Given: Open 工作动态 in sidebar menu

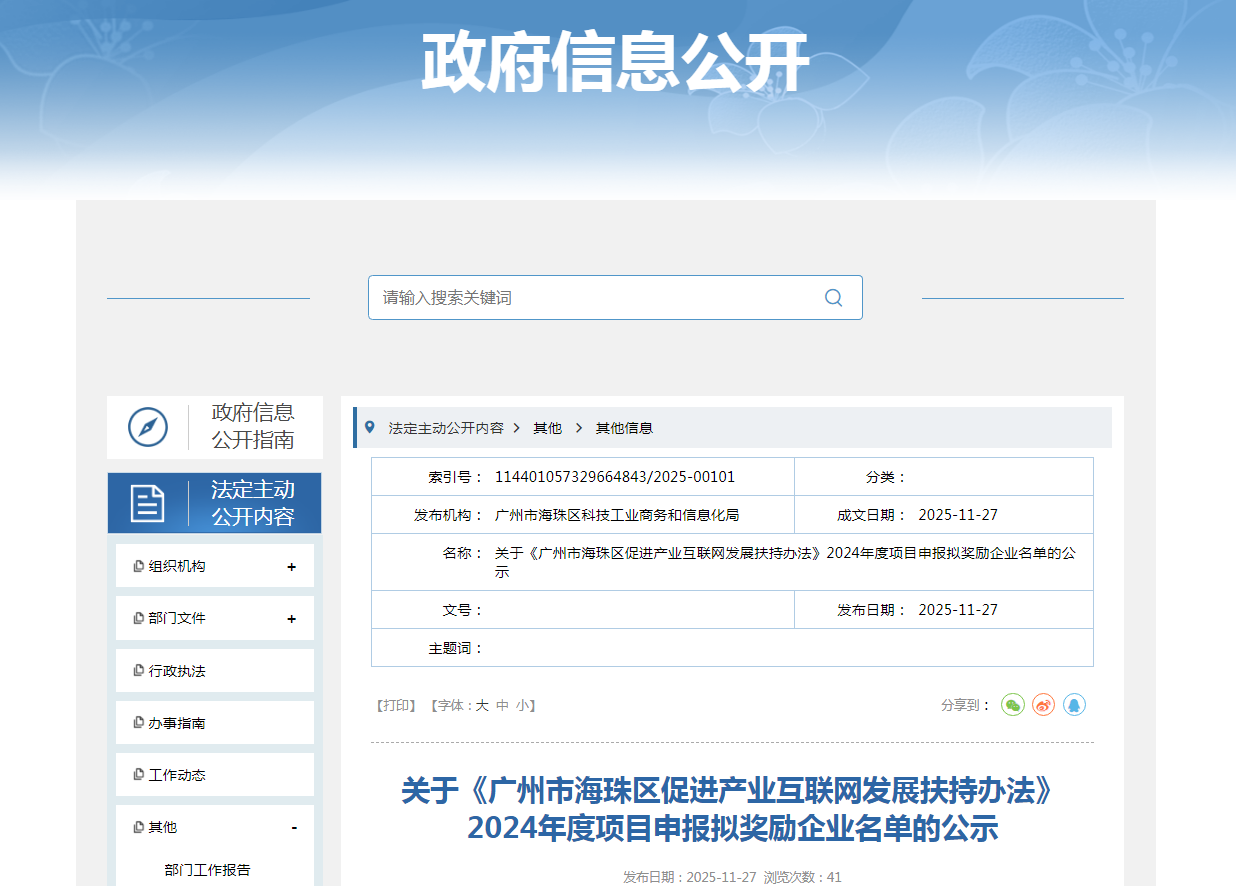Looking at the screenshot, I should [x=177, y=775].
